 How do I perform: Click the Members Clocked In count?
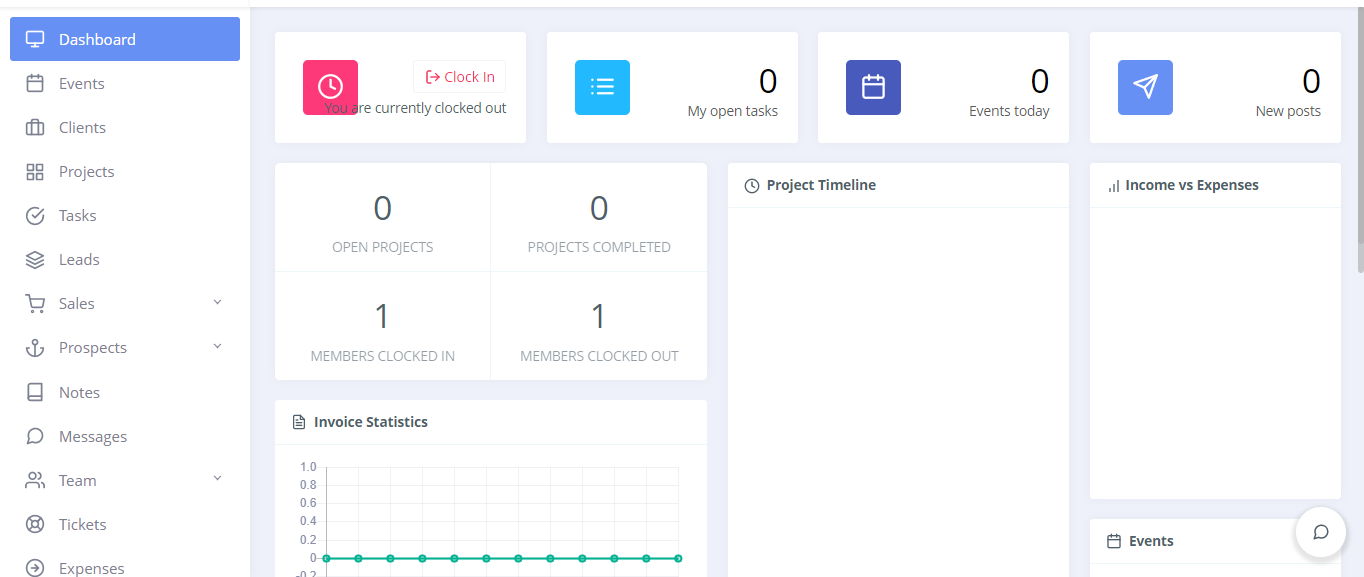382,317
